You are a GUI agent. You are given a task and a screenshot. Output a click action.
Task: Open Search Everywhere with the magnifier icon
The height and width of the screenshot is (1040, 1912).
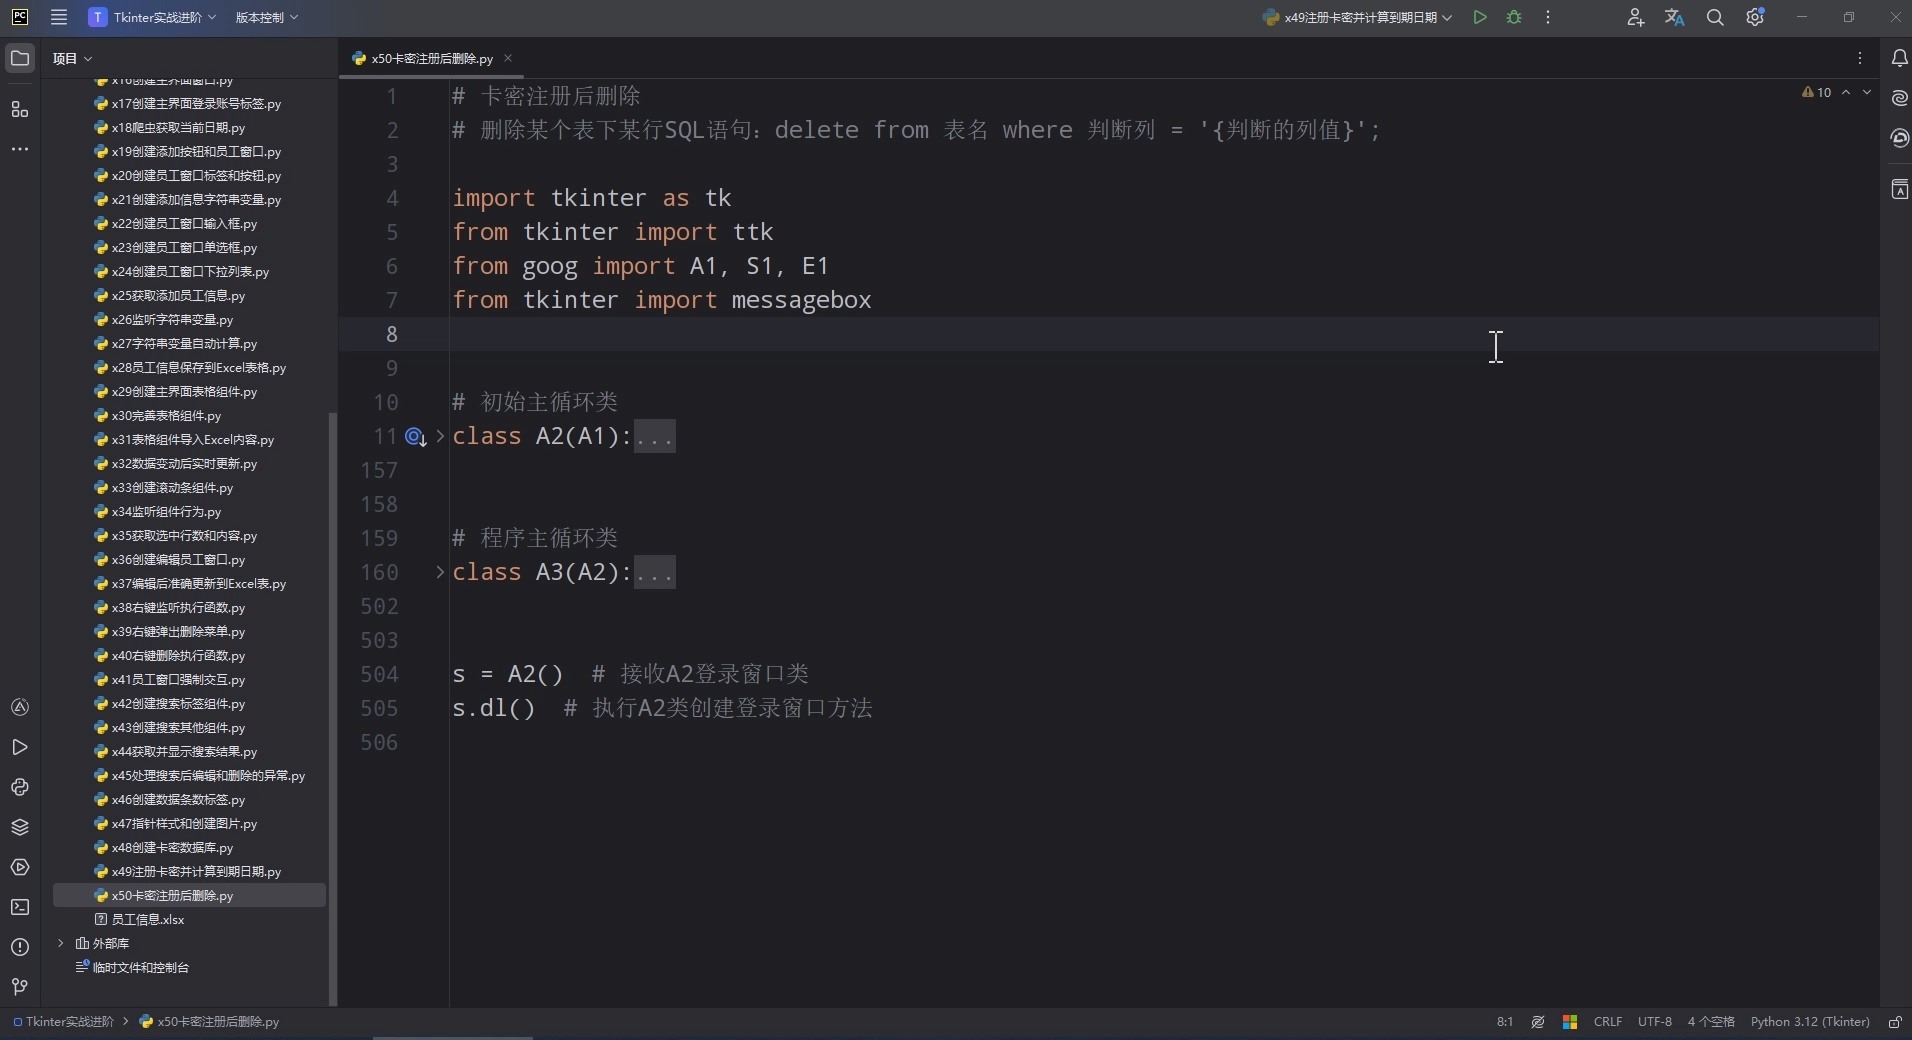tap(1716, 17)
